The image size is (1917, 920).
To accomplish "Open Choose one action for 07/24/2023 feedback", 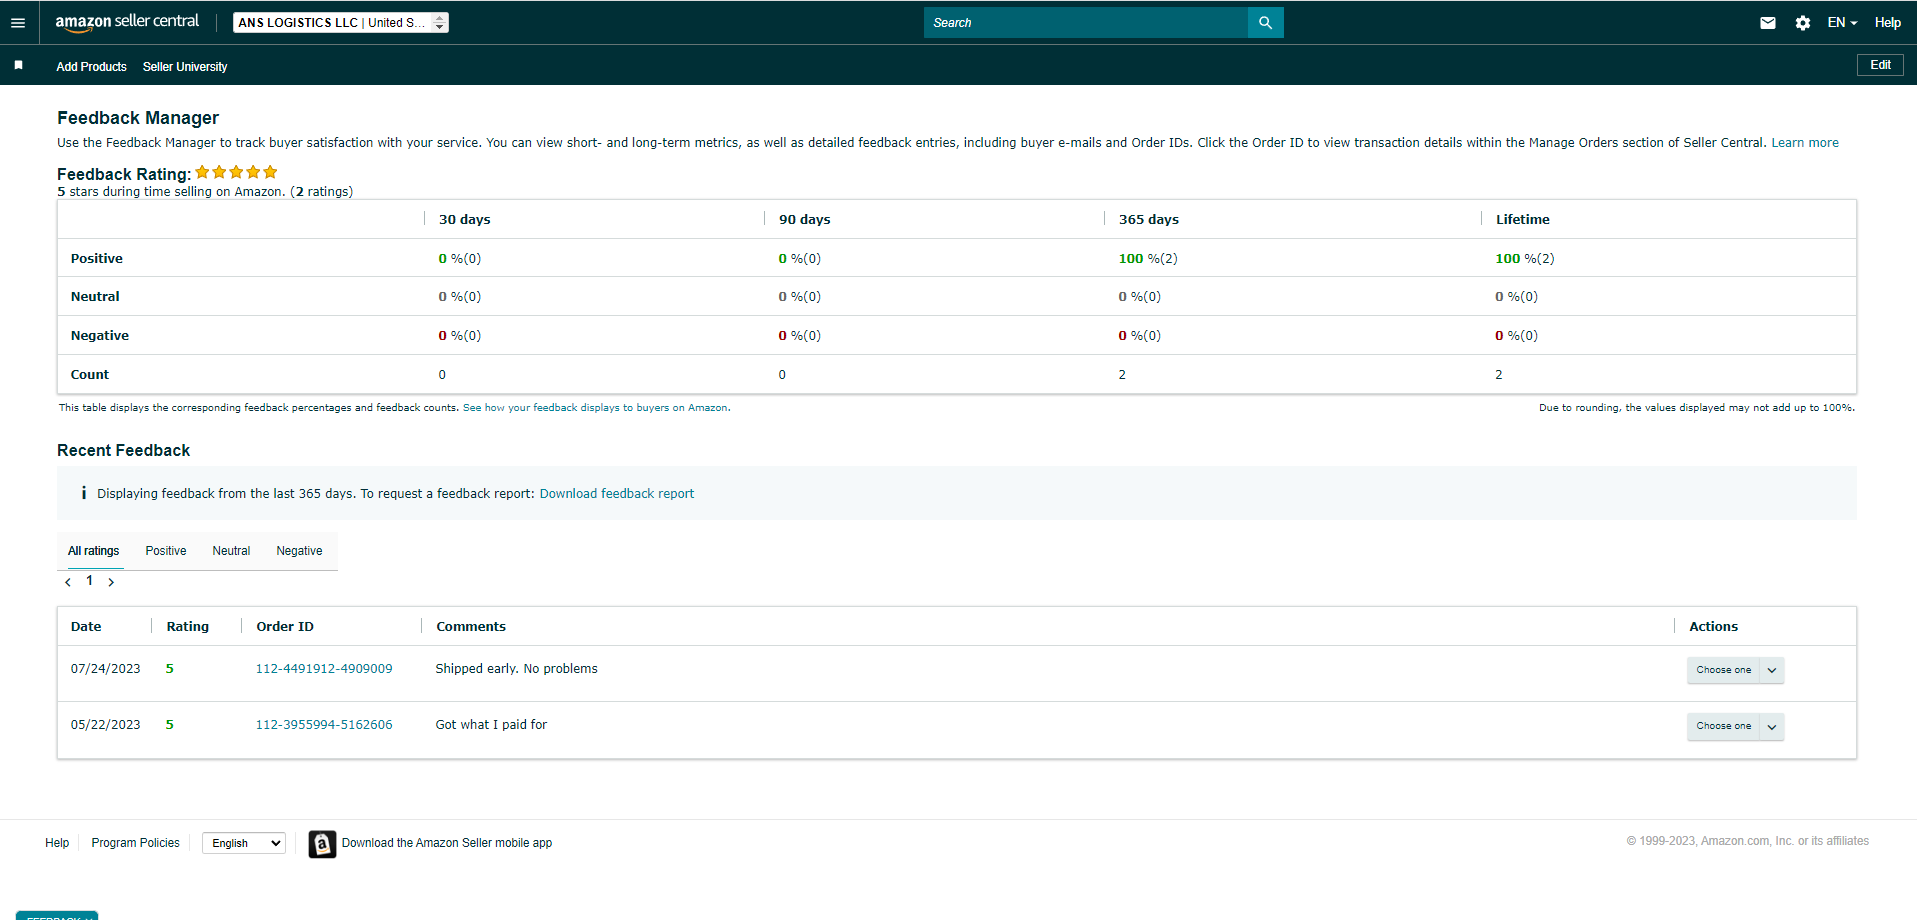I will point(1723,670).
